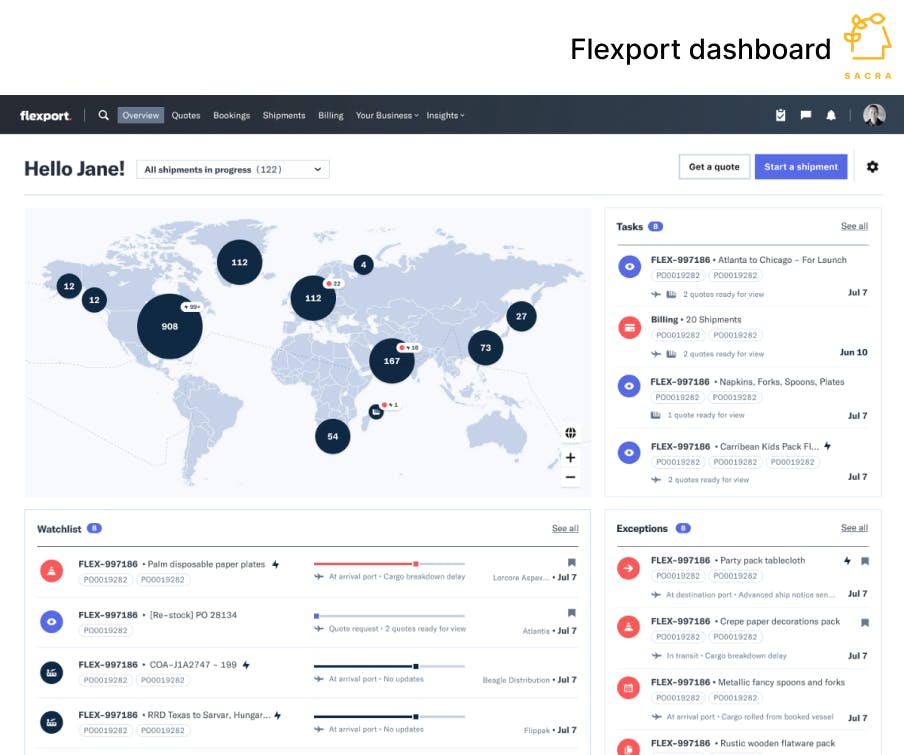Expand the Insights menu
The image size is (904, 755).
point(445,115)
